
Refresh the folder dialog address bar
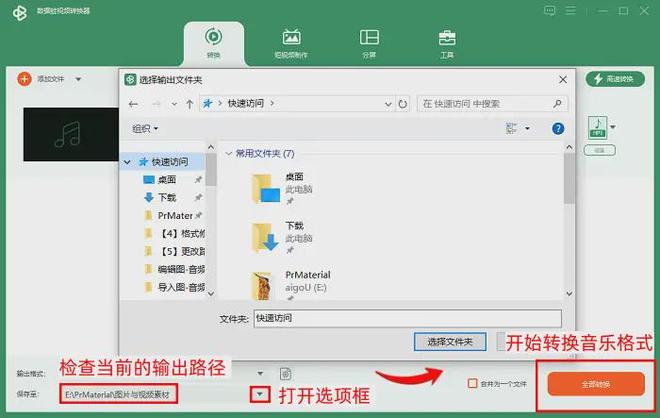coord(402,103)
